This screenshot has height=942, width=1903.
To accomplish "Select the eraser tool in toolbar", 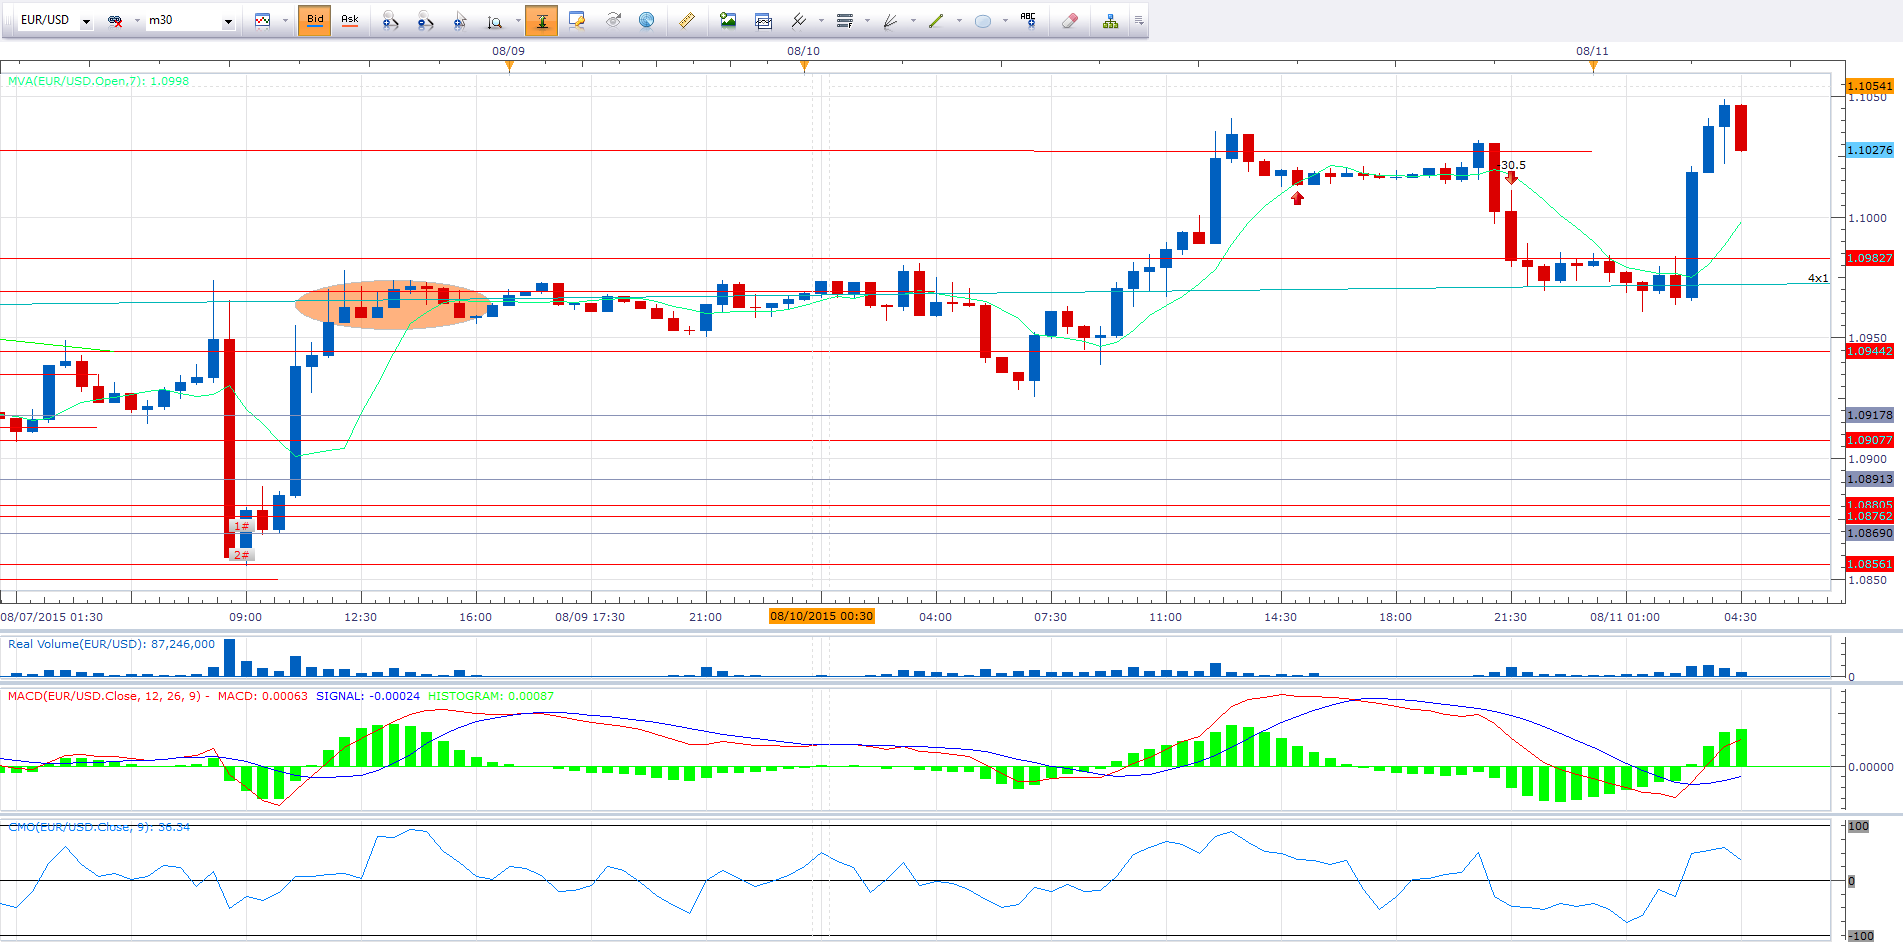I will tap(1070, 20).
